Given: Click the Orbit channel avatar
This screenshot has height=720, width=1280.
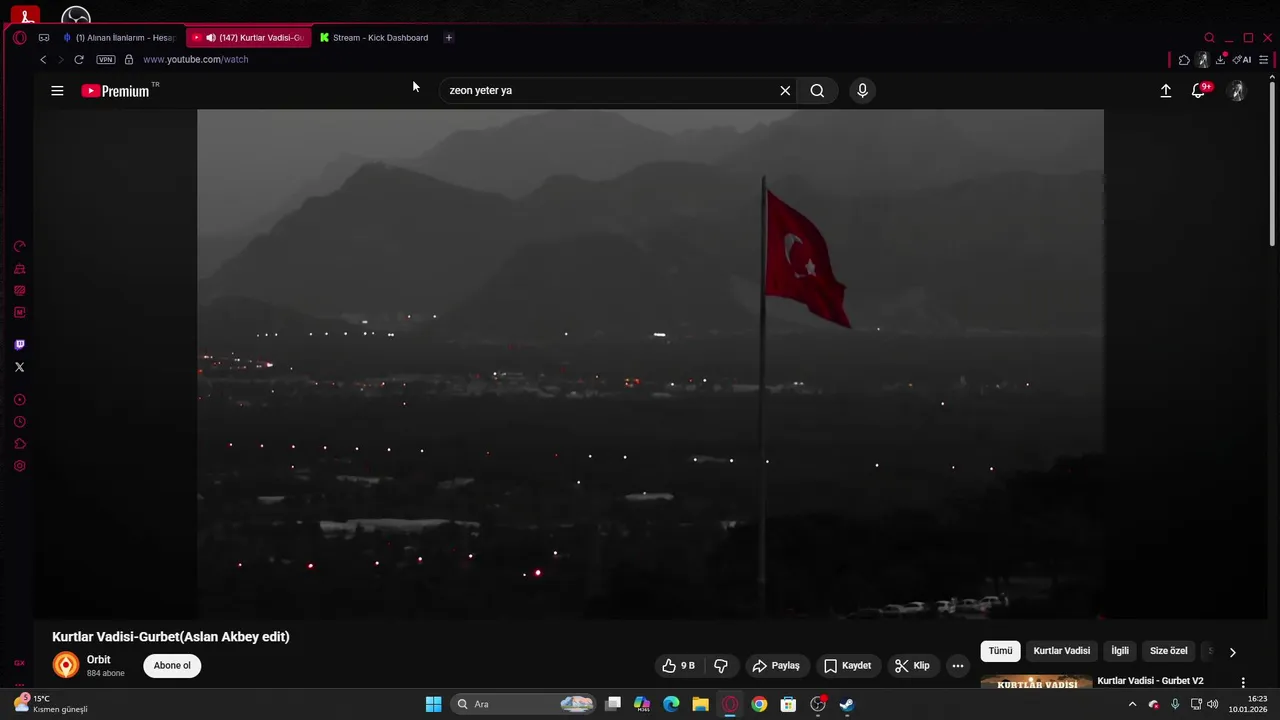Looking at the screenshot, I should 66,666.
